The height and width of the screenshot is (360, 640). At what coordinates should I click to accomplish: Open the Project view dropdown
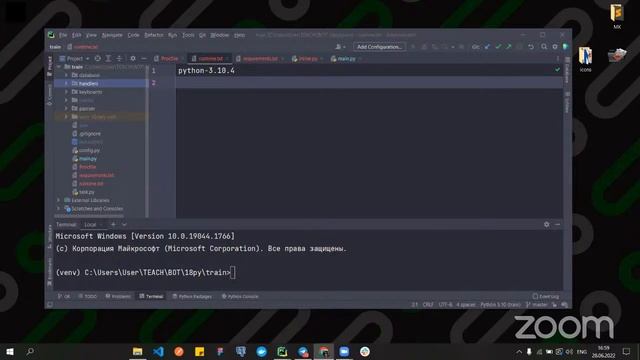click(x=75, y=59)
